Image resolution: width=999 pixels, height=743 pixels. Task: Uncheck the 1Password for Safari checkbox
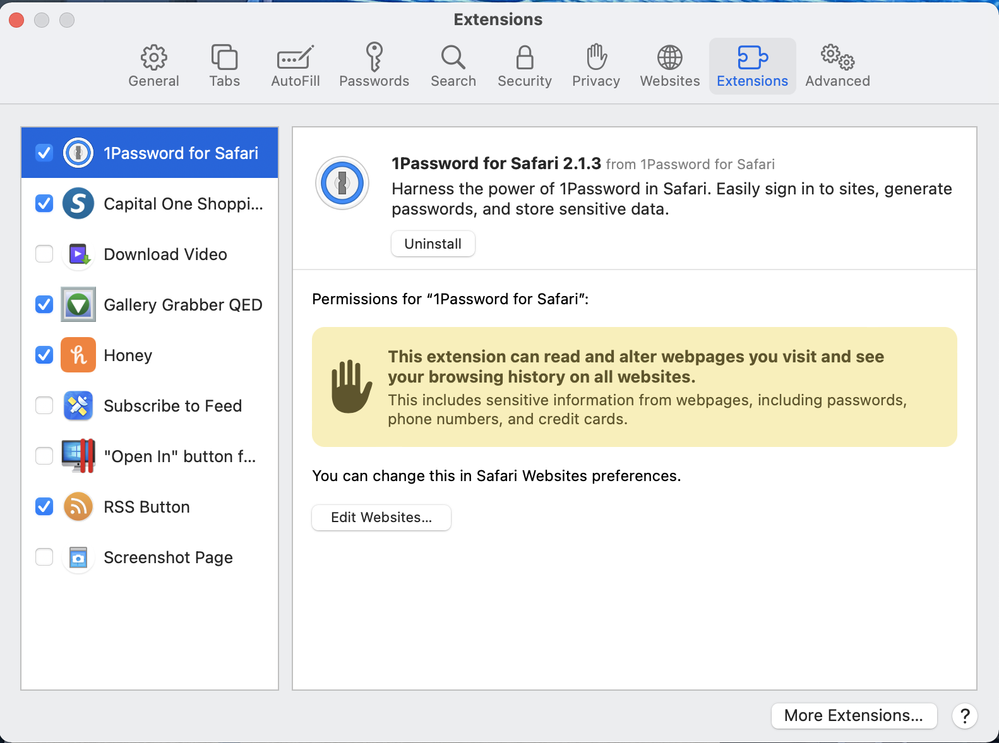point(44,153)
